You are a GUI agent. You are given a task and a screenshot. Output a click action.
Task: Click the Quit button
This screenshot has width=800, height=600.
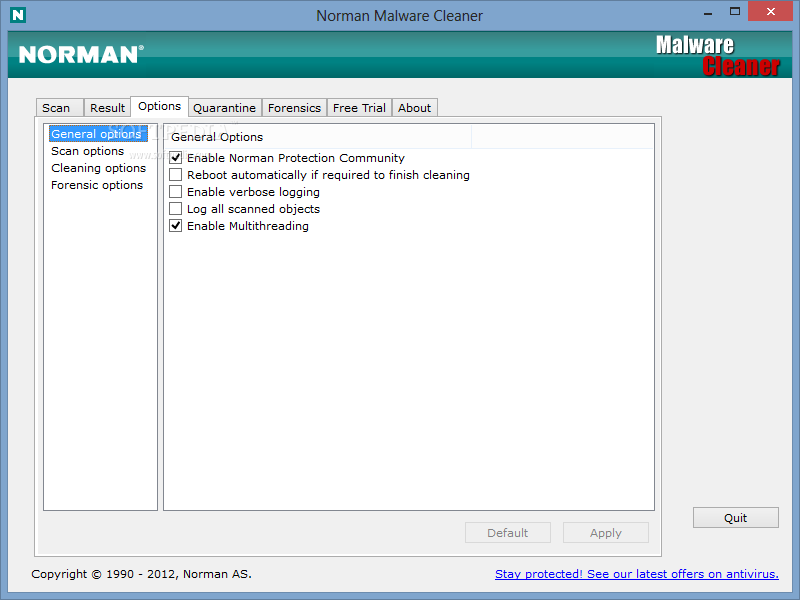[x=735, y=518]
